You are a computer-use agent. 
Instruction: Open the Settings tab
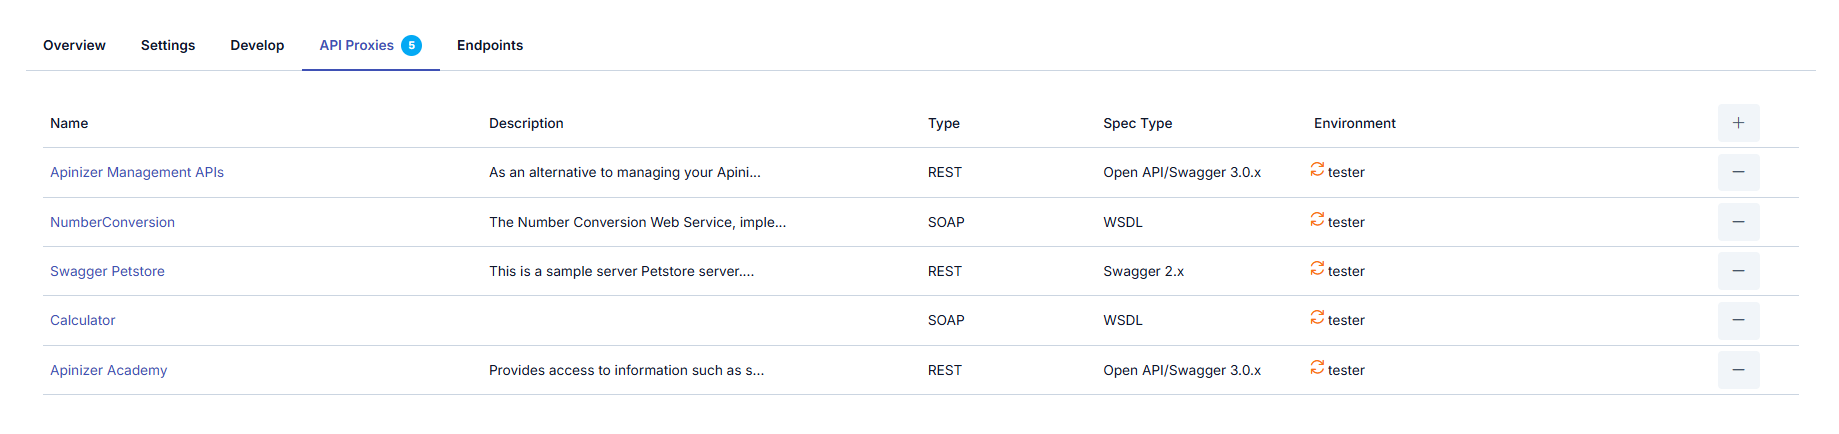[168, 45]
